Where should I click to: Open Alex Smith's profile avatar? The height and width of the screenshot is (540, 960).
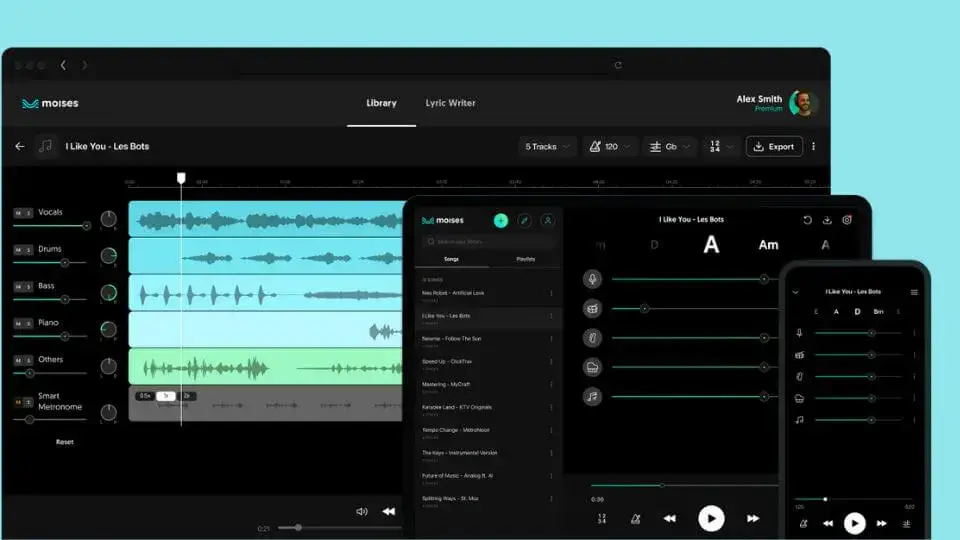pos(803,103)
